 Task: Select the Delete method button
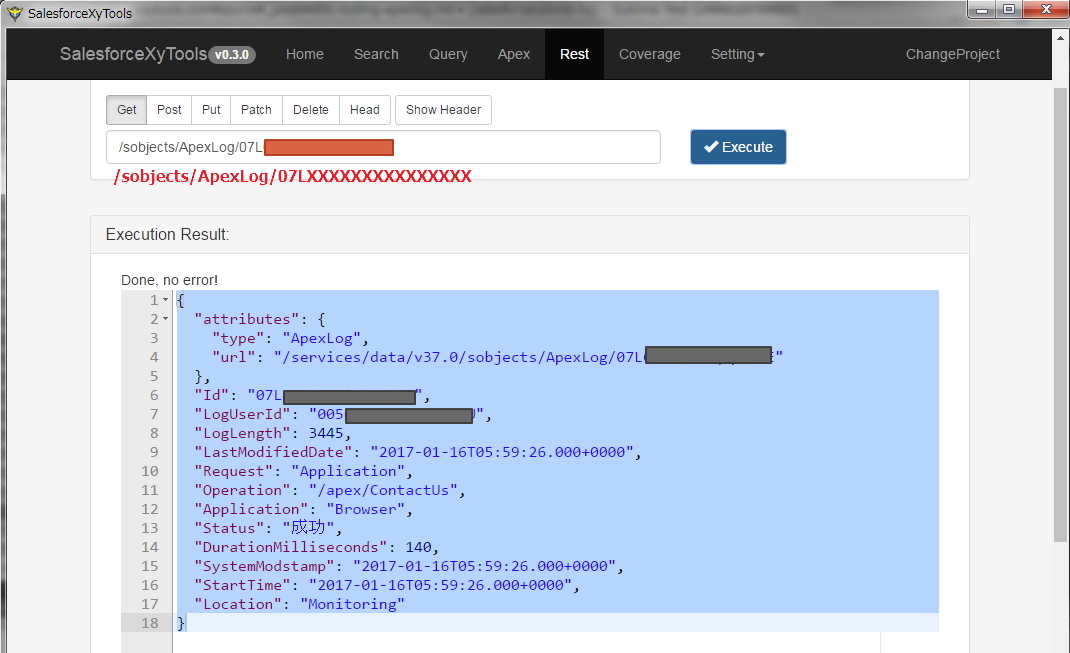[x=310, y=110]
